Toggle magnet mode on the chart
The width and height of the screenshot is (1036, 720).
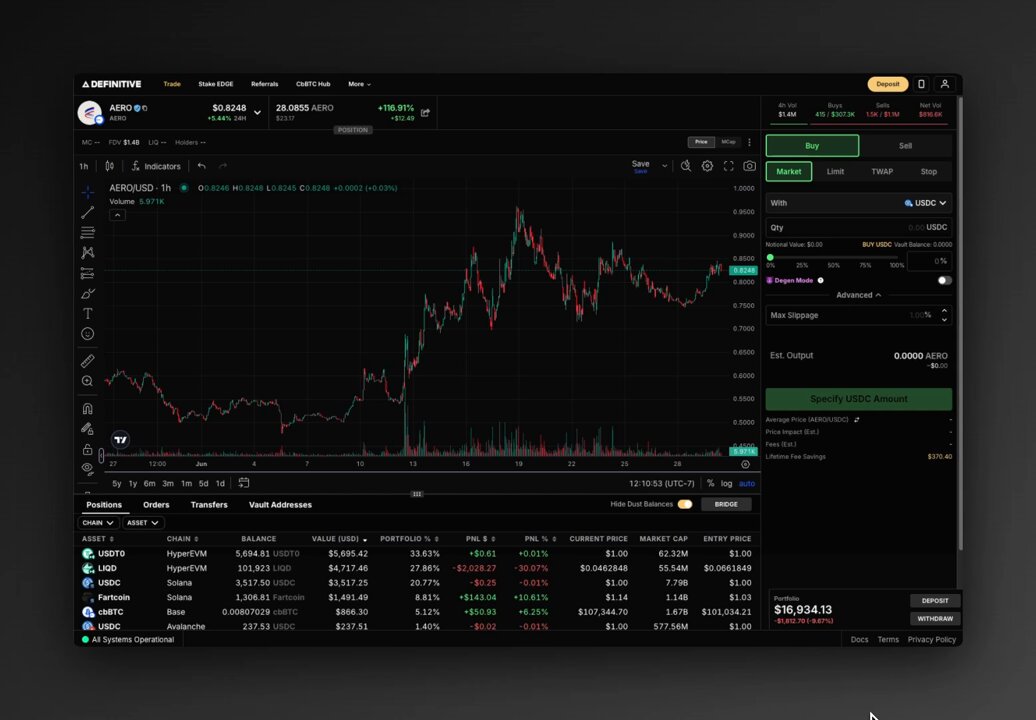pos(87,409)
